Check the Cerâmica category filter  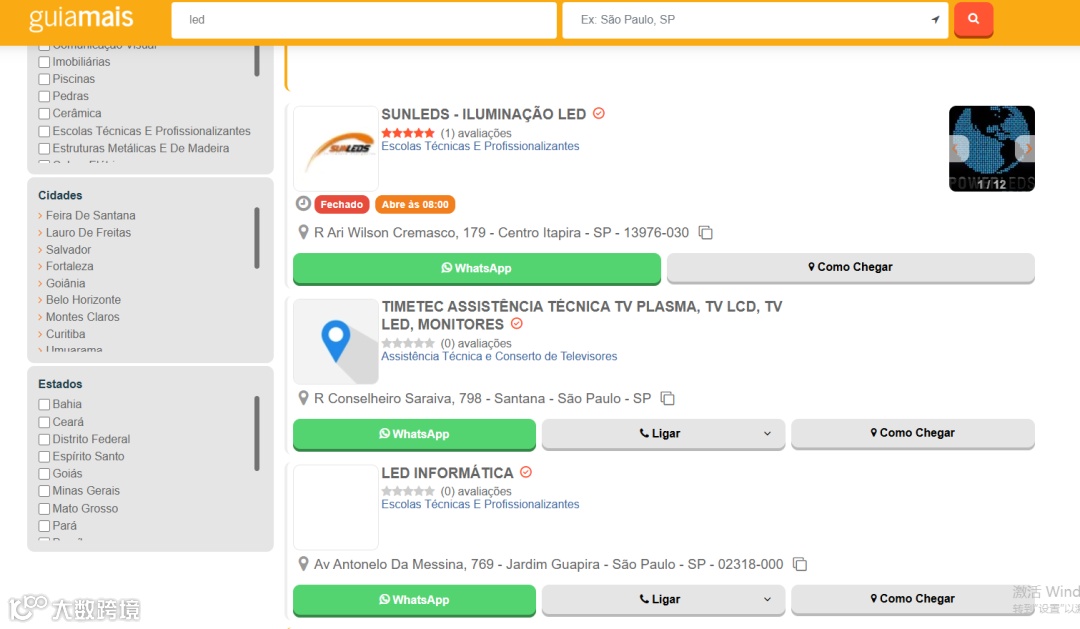pos(44,114)
